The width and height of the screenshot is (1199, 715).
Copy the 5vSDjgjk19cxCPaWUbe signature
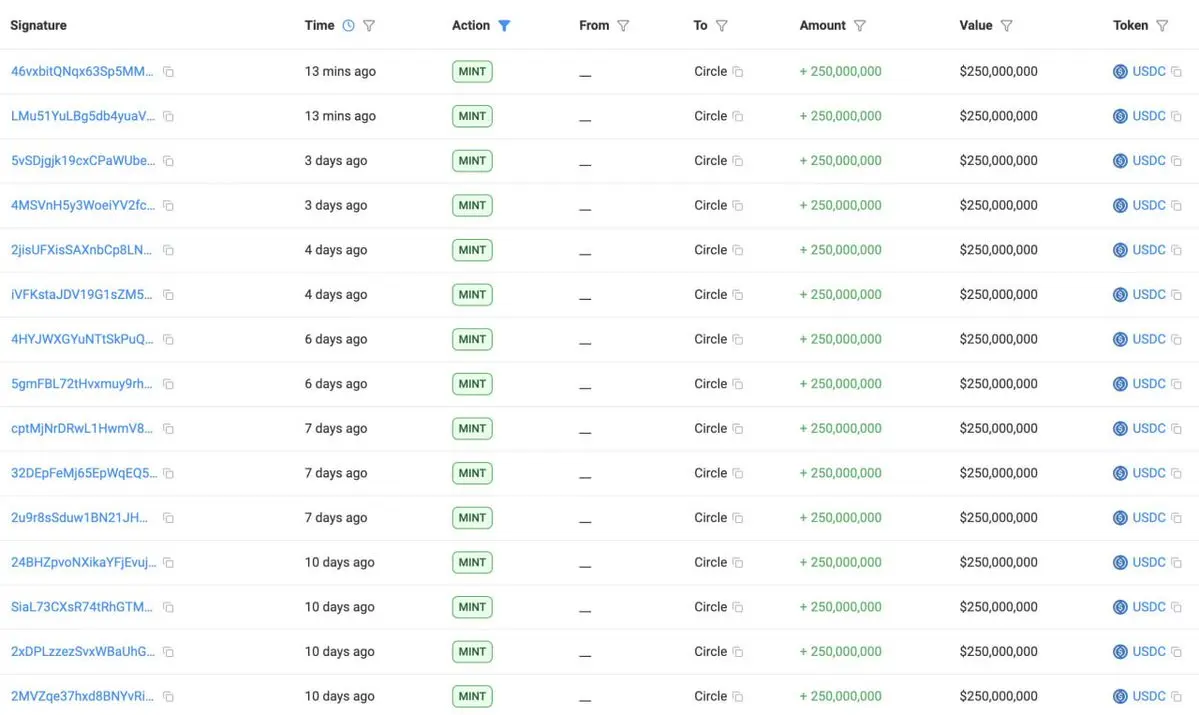[168, 161]
